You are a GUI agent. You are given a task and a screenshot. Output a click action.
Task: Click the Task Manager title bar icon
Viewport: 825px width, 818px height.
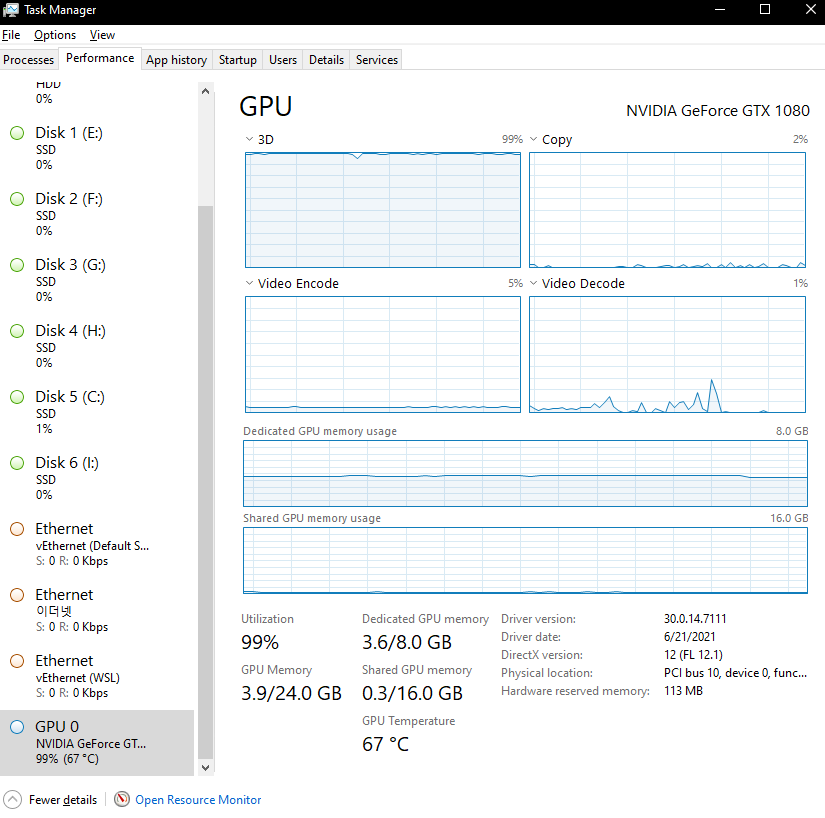tap(11, 10)
